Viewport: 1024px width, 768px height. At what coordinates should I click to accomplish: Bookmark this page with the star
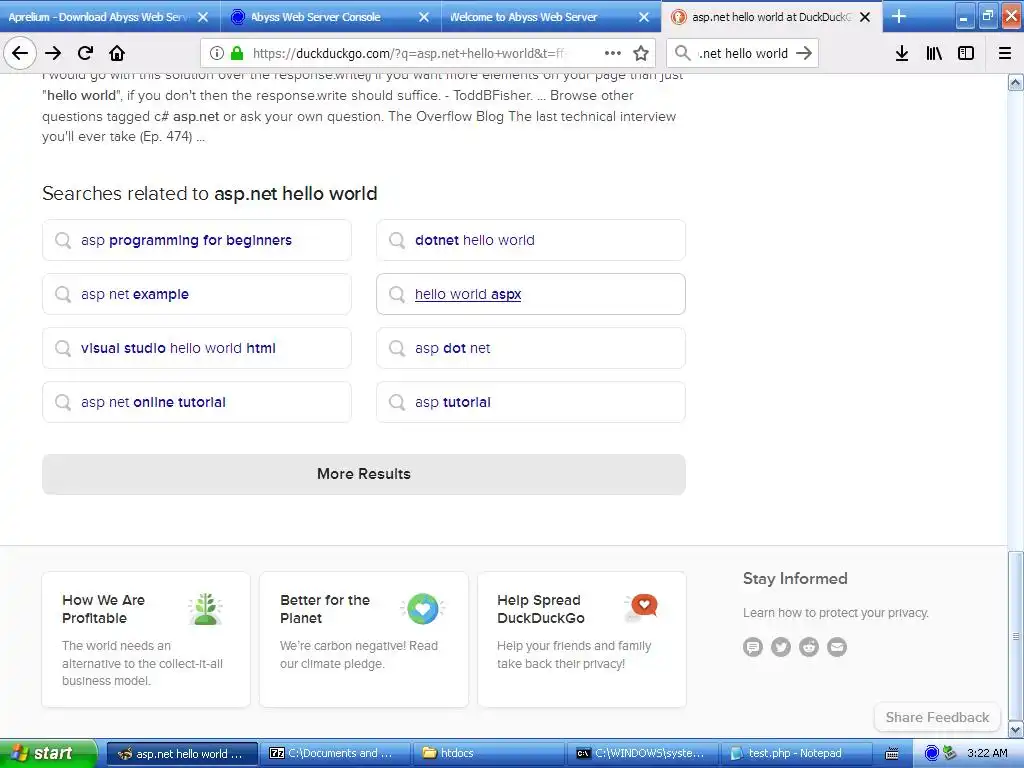641,53
